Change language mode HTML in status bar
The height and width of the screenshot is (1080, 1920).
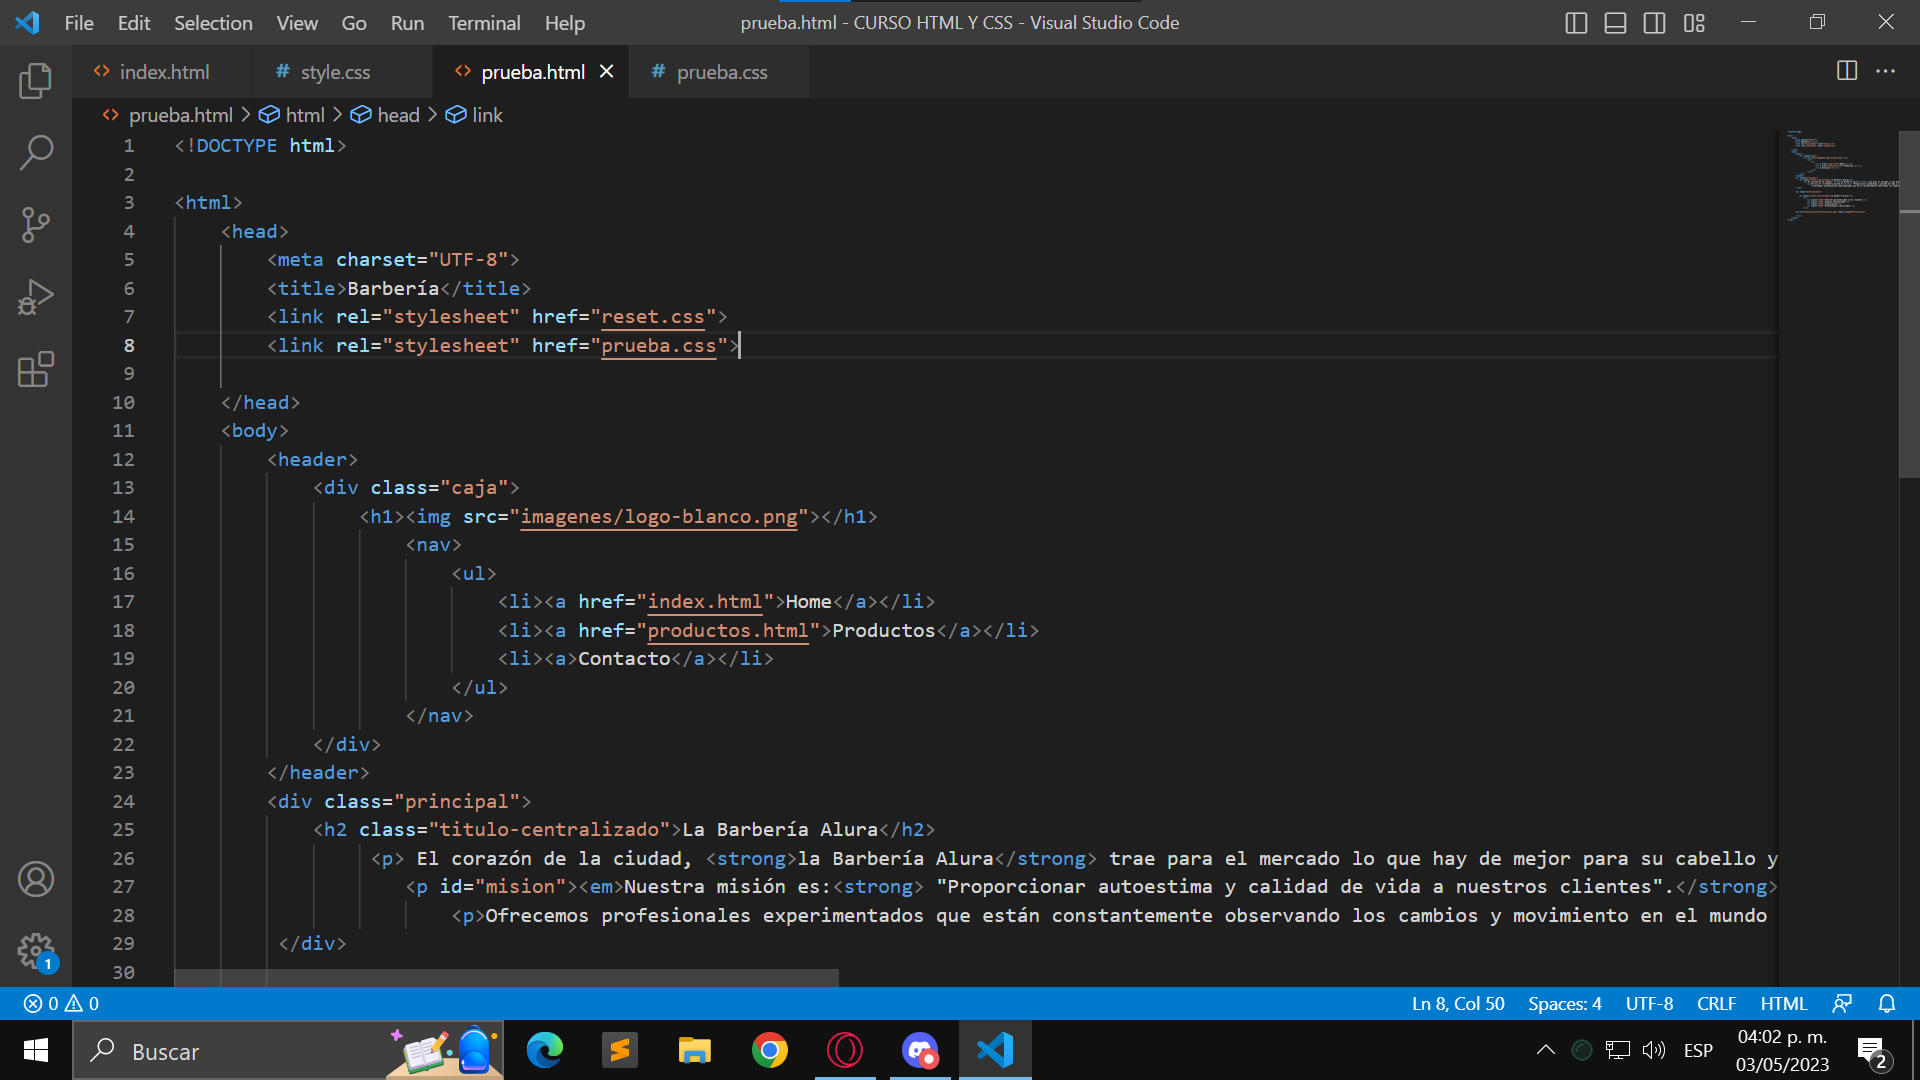(x=1783, y=1003)
